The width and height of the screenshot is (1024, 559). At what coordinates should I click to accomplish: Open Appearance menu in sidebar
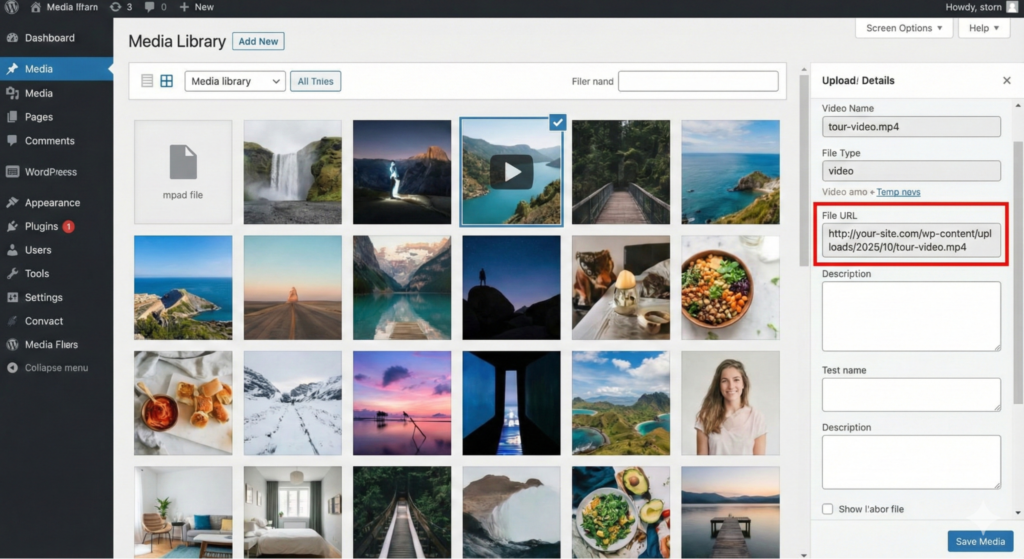coord(52,202)
